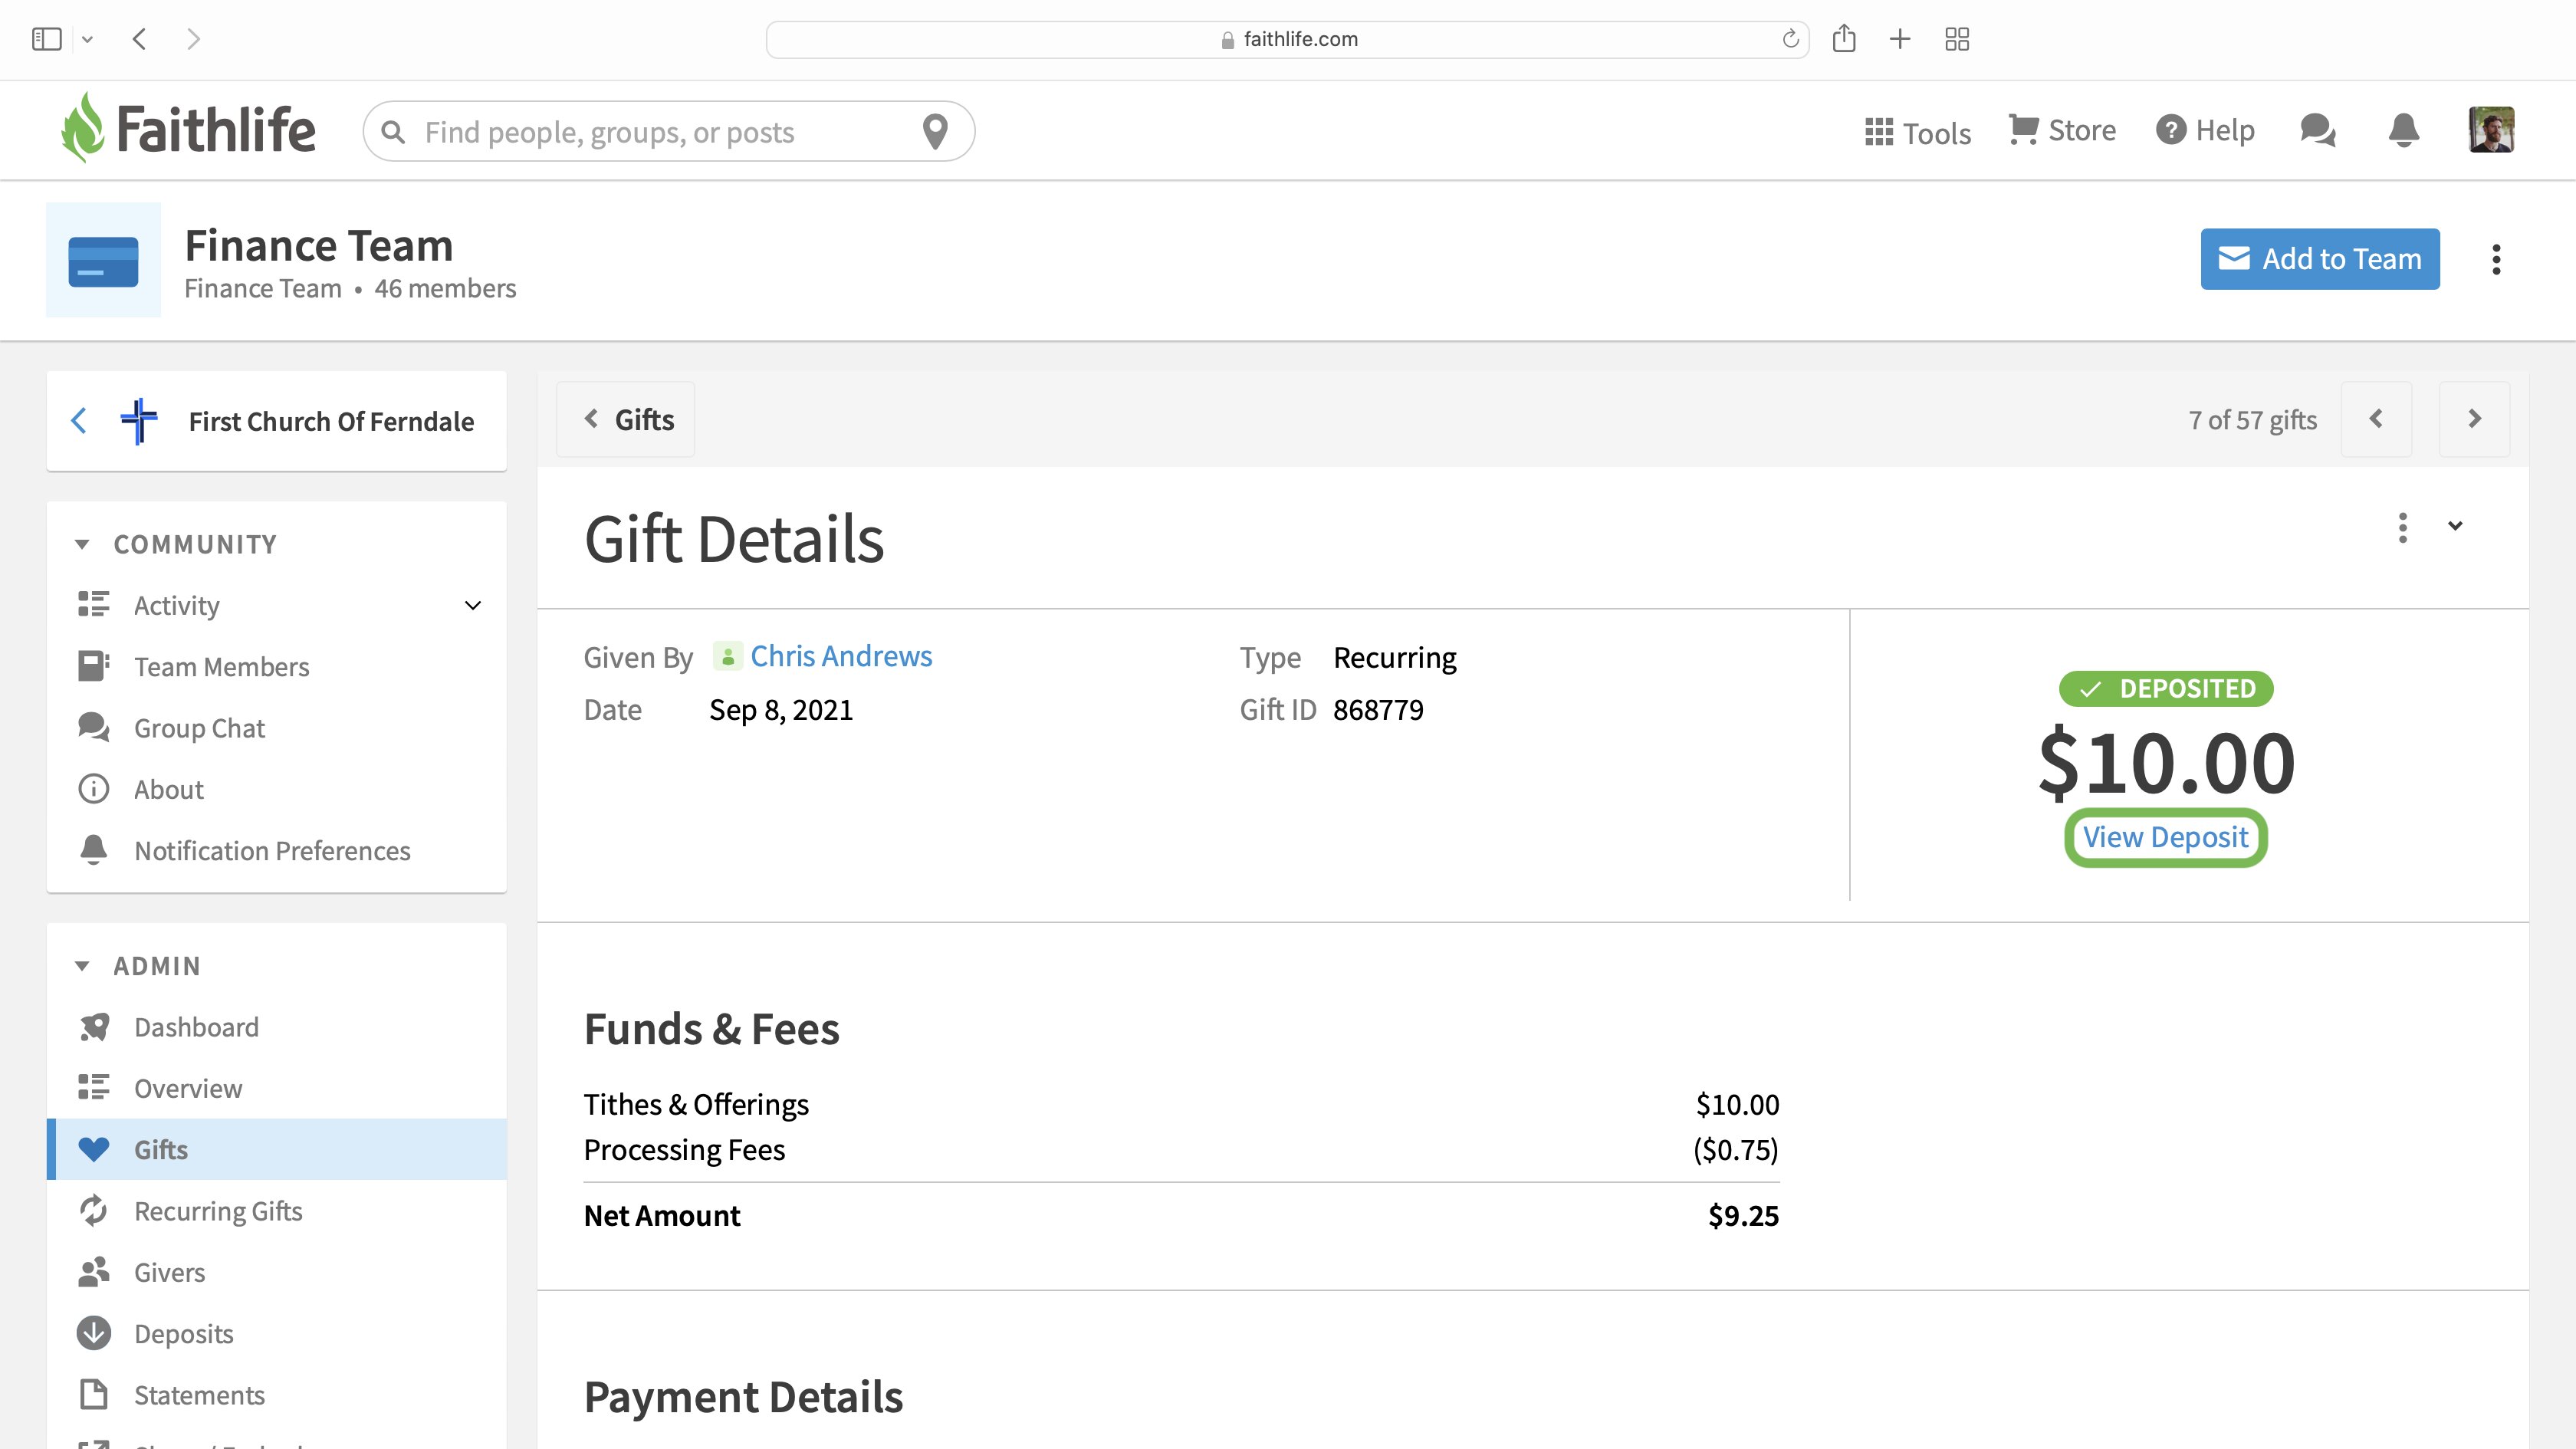This screenshot has height=1449, width=2576.
Task: Go back in the browser
Action: click(140, 39)
